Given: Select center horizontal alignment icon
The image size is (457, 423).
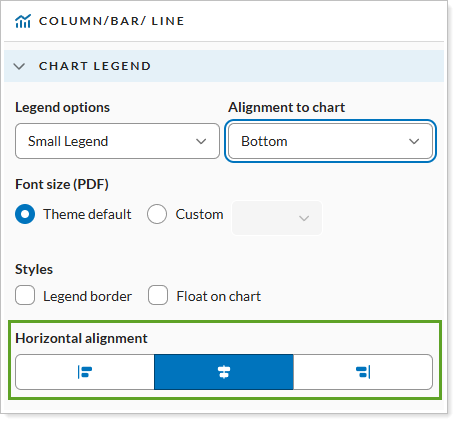Looking at the screenshot, I should [x=224, y=372].
